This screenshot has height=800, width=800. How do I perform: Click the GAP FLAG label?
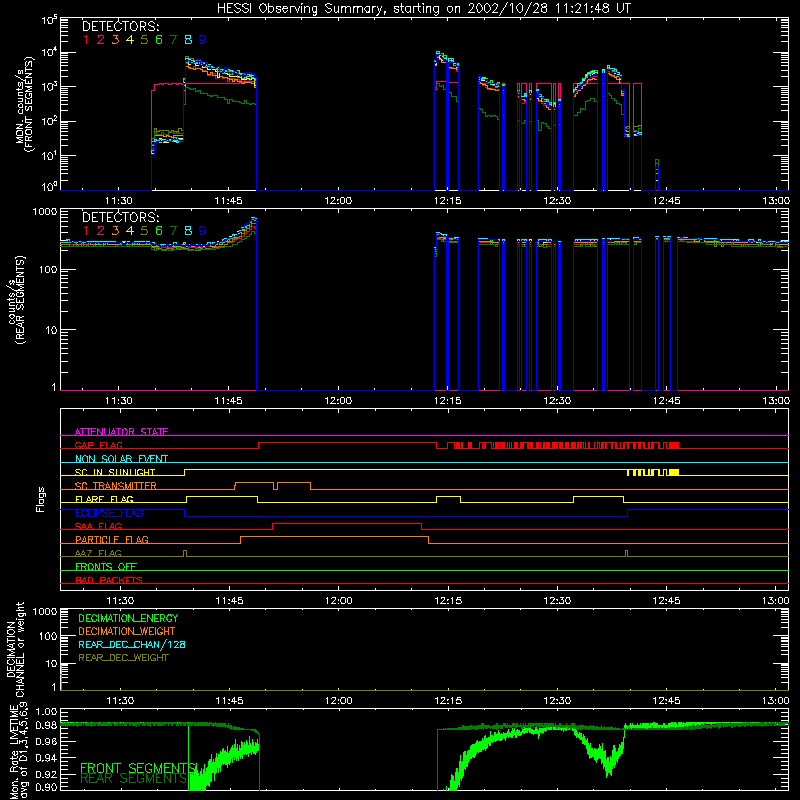pos(98,445)
